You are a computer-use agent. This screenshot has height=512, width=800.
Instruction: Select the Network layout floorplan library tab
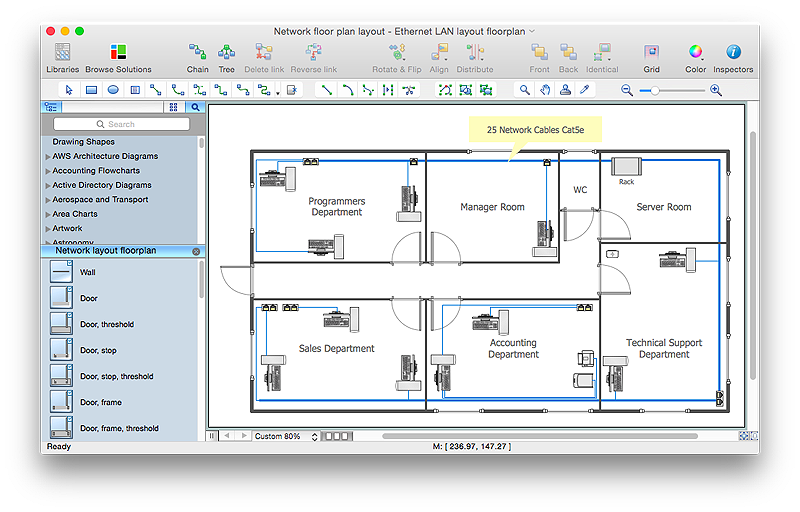[x=104, y=251]
